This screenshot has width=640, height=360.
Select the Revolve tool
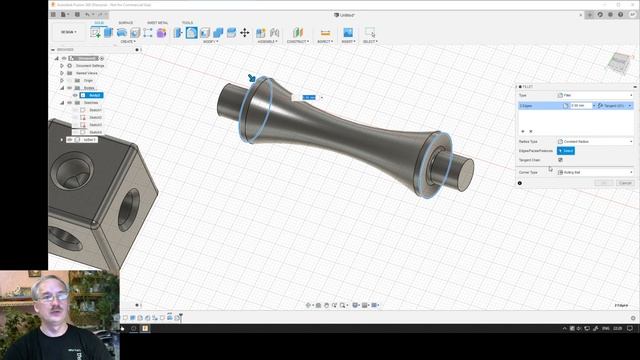122,33
